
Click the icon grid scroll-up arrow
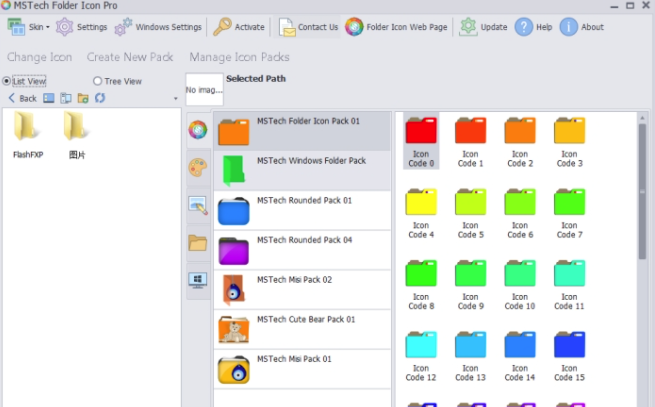tap(642, 118)
